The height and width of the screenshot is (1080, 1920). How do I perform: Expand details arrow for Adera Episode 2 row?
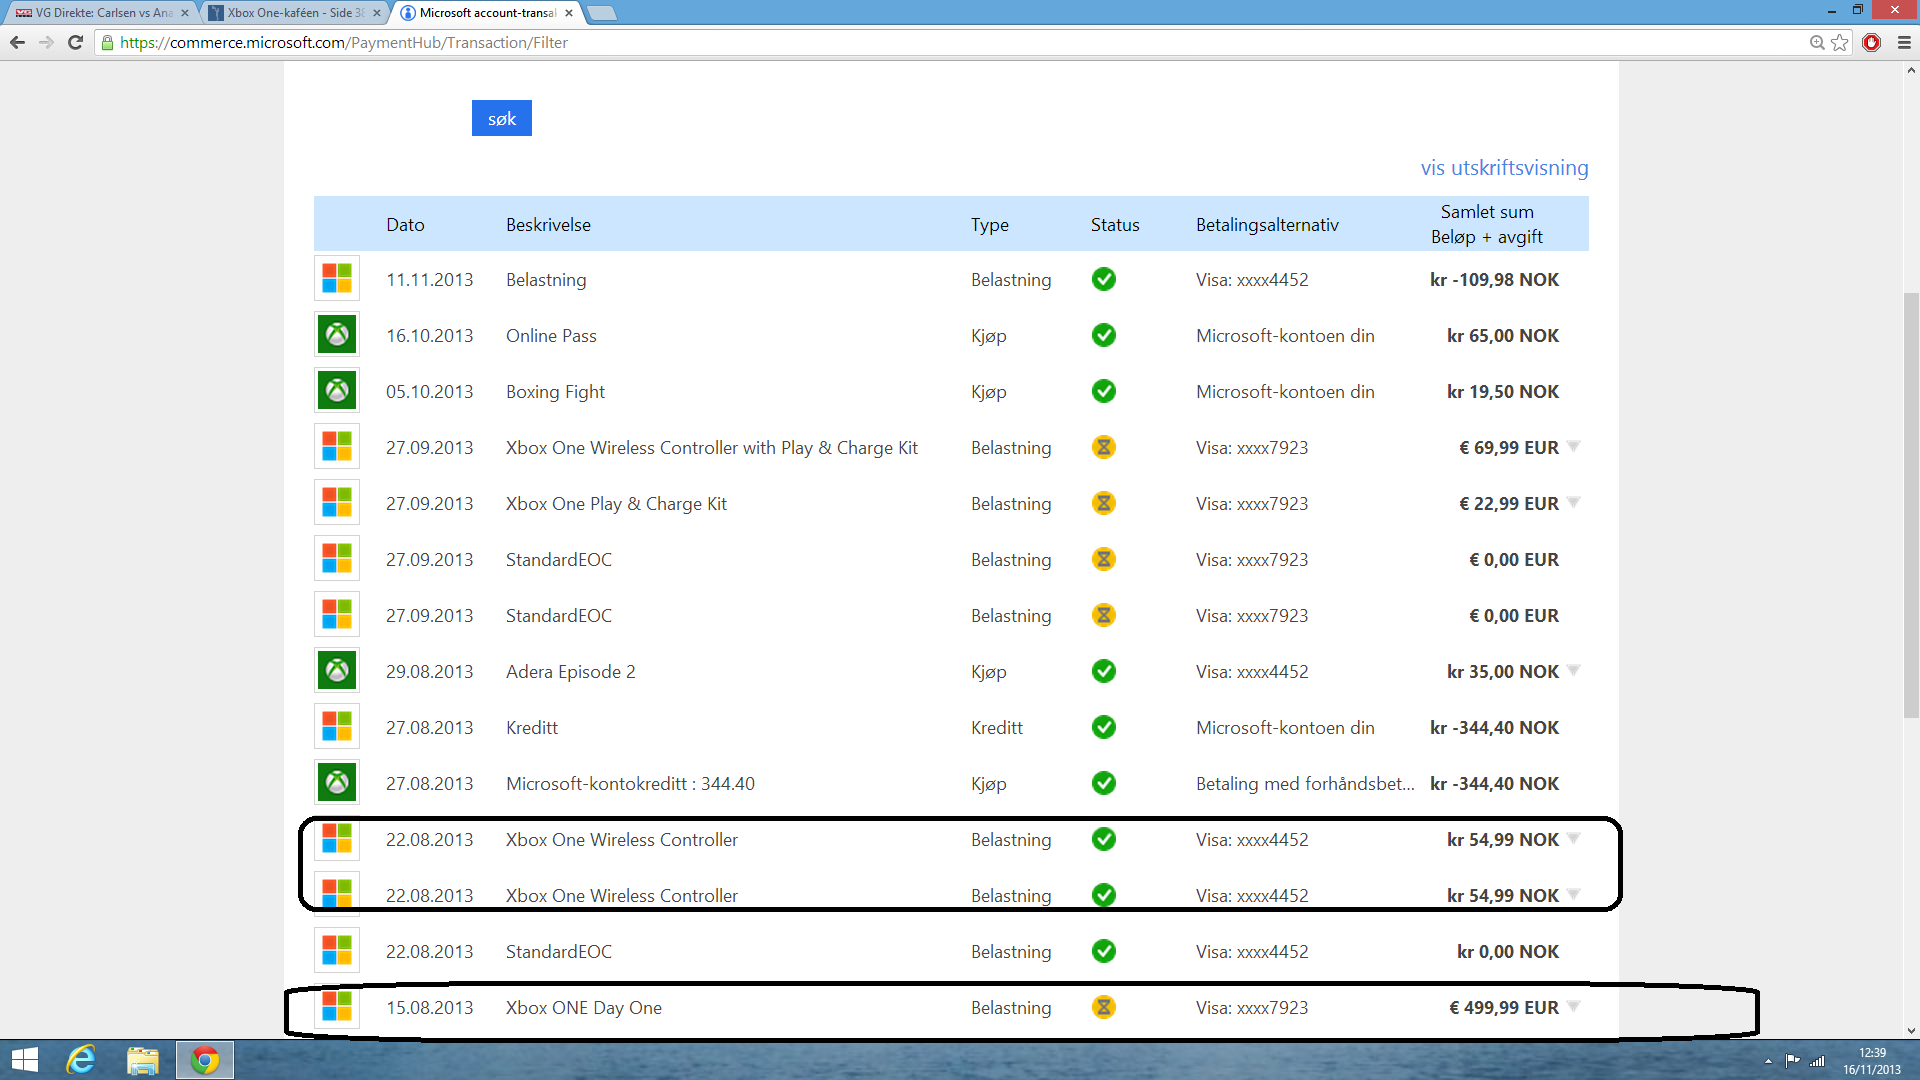pos(1574,670)
